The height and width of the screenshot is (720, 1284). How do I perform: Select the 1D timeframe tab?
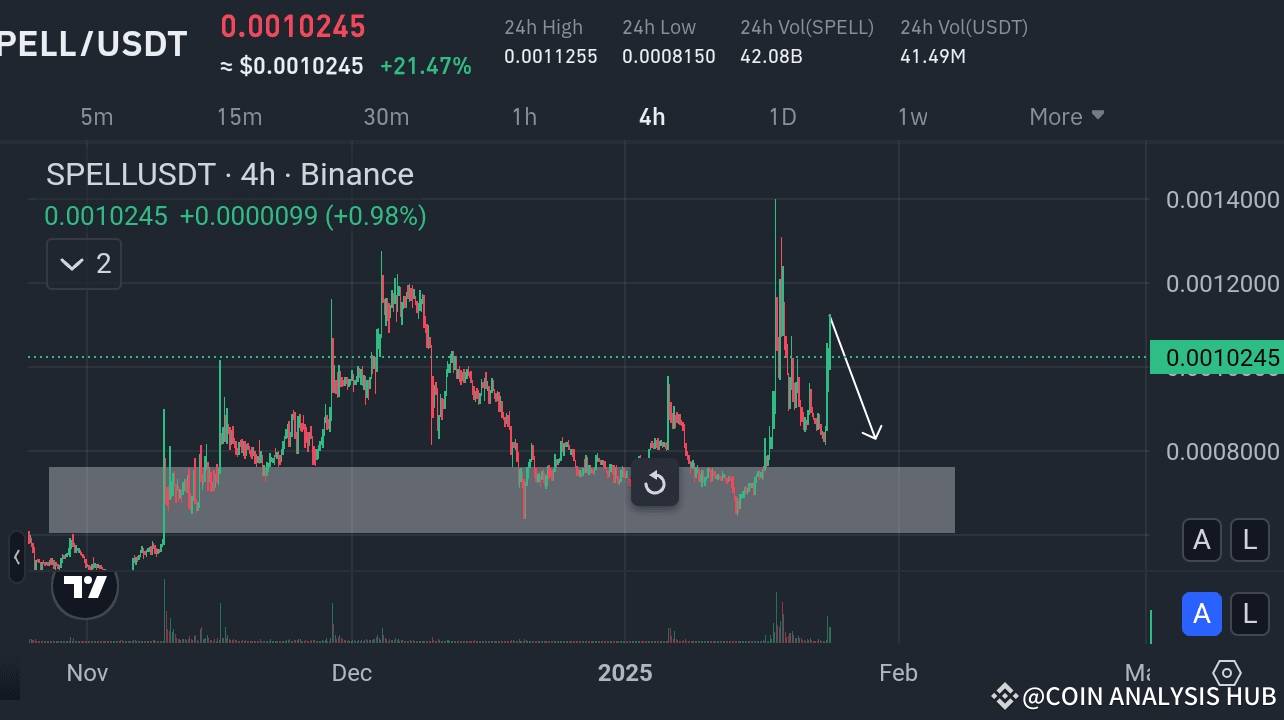click(782, 117)
